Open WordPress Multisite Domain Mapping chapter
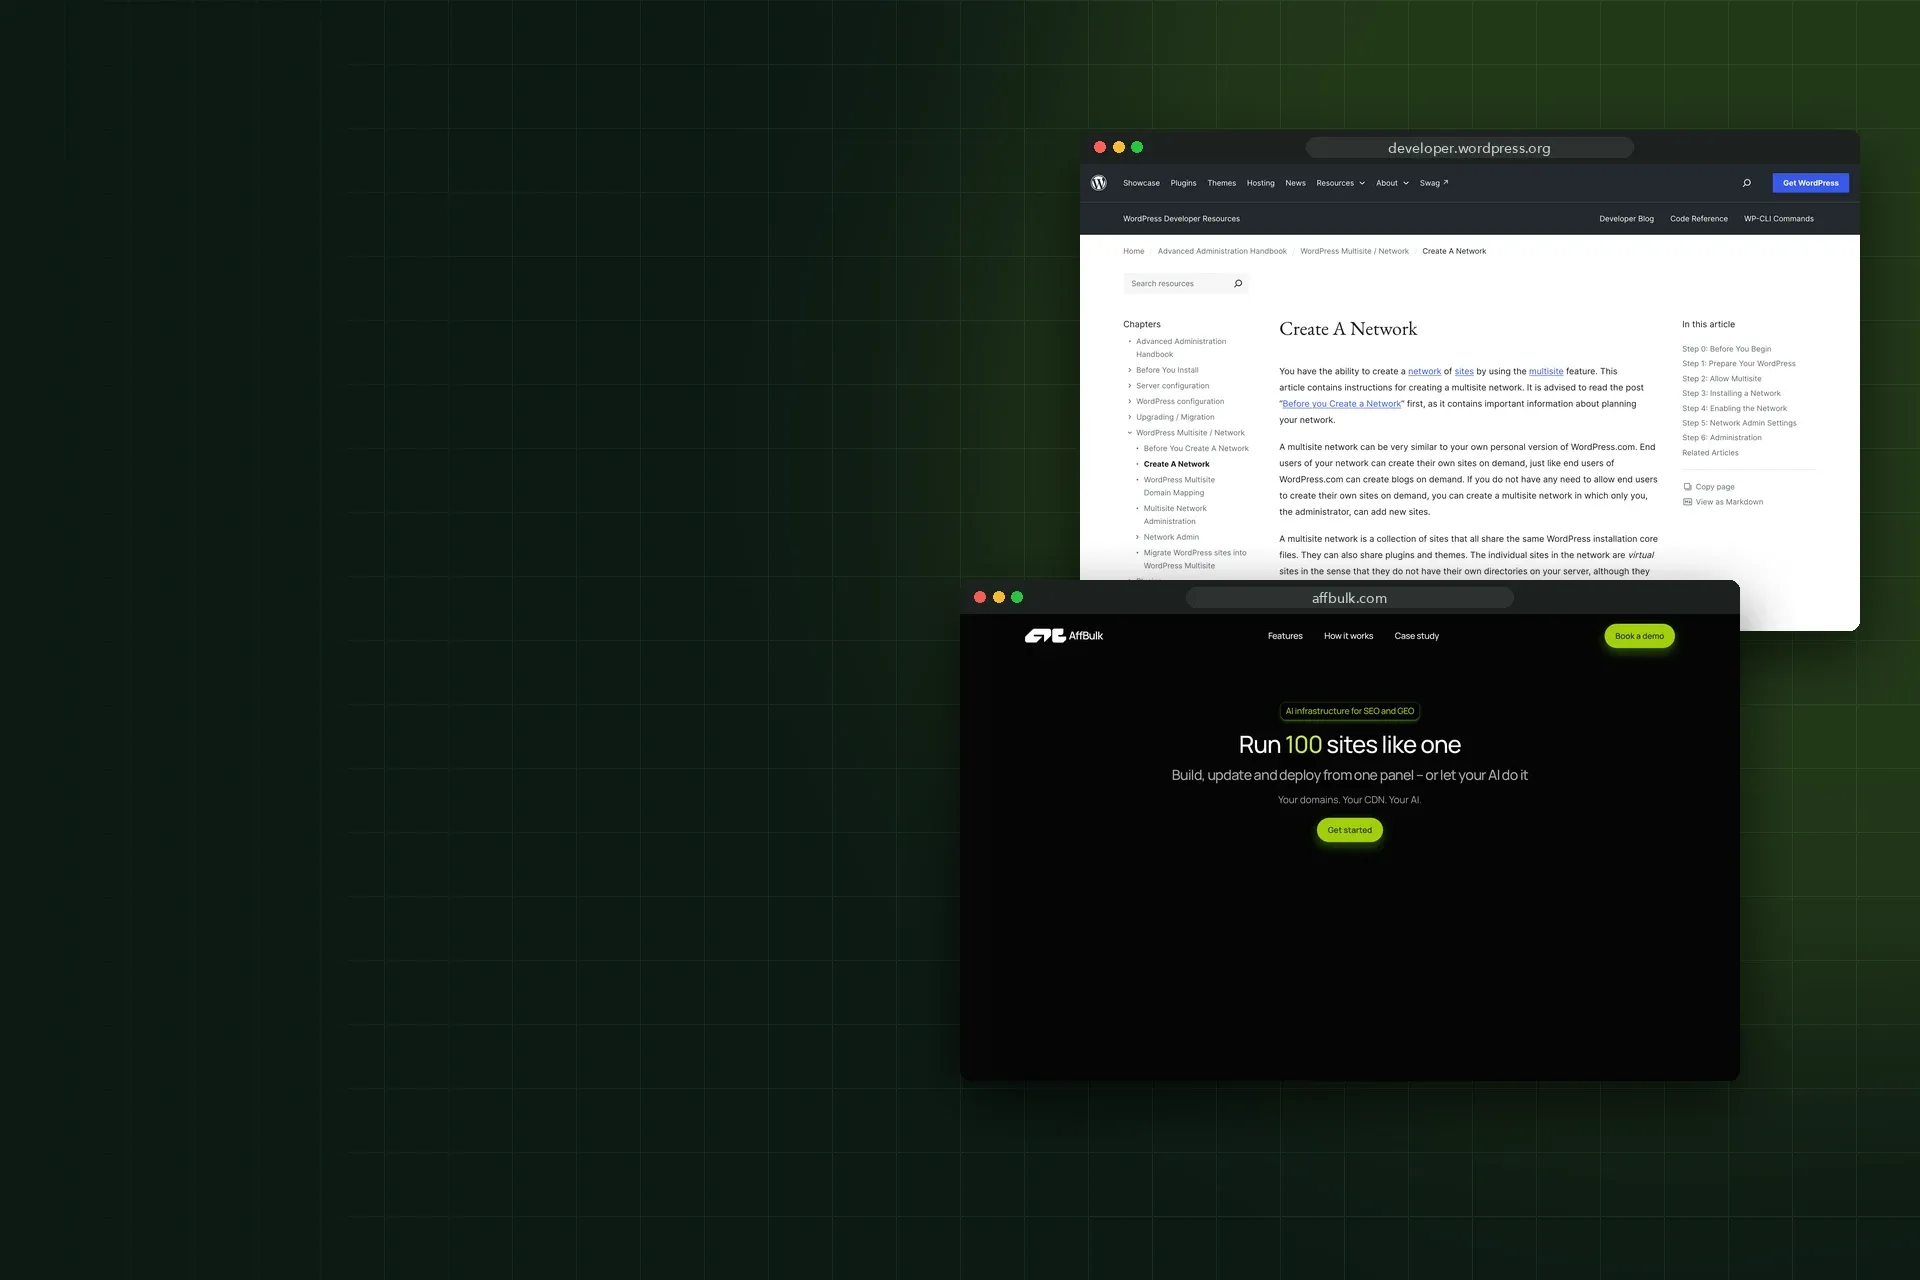The width and height of the screenshot is (1920, 1280). tap(1179, 486)
